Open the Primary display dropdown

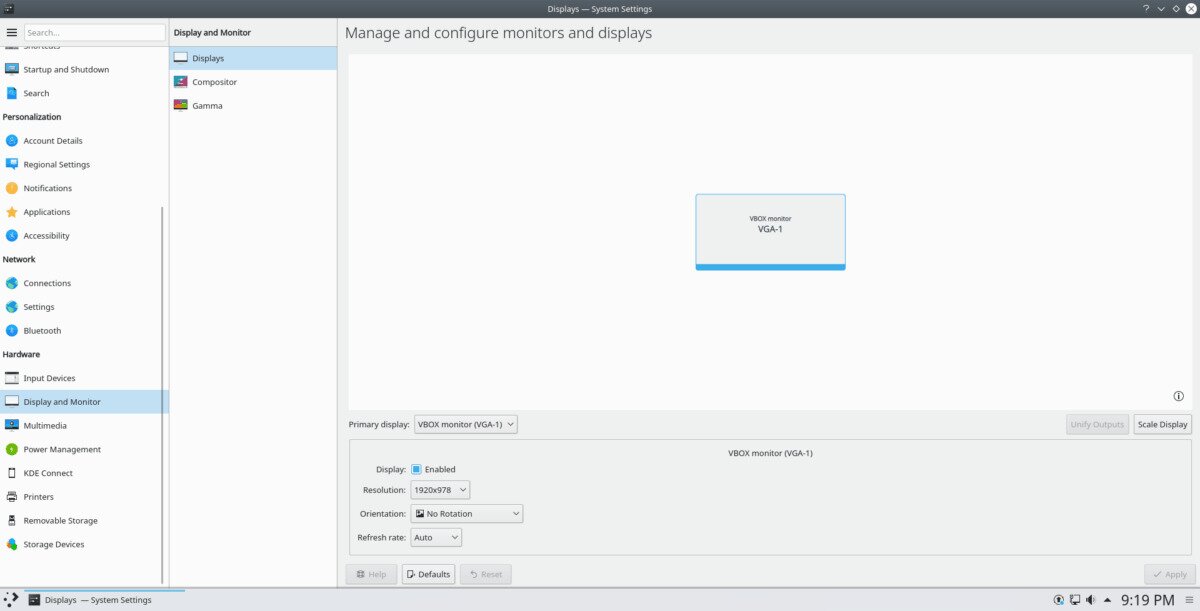466,425
